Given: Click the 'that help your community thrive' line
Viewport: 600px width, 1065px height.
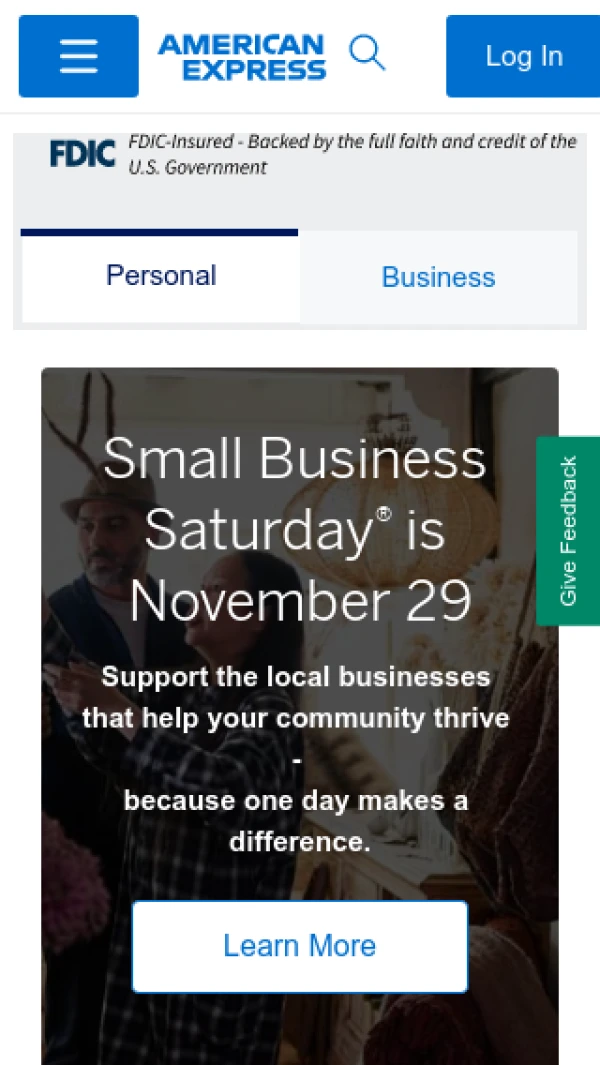Looking at the screenshot, I should tap(296, 718).
